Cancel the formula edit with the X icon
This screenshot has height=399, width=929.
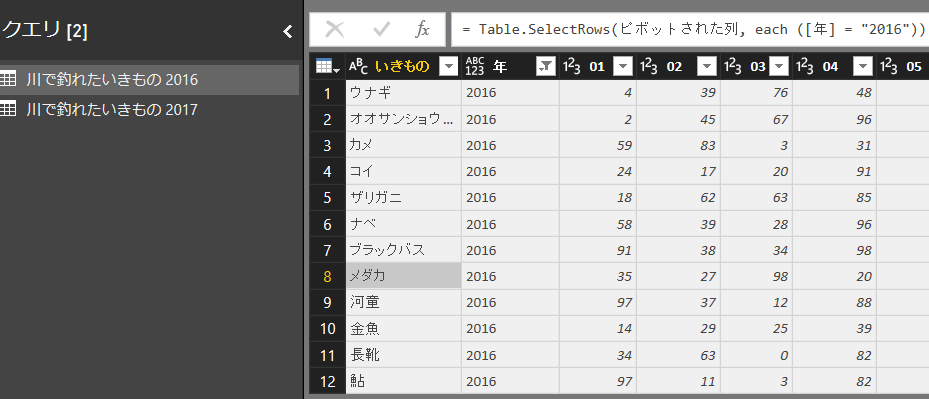tap(335, 29)
